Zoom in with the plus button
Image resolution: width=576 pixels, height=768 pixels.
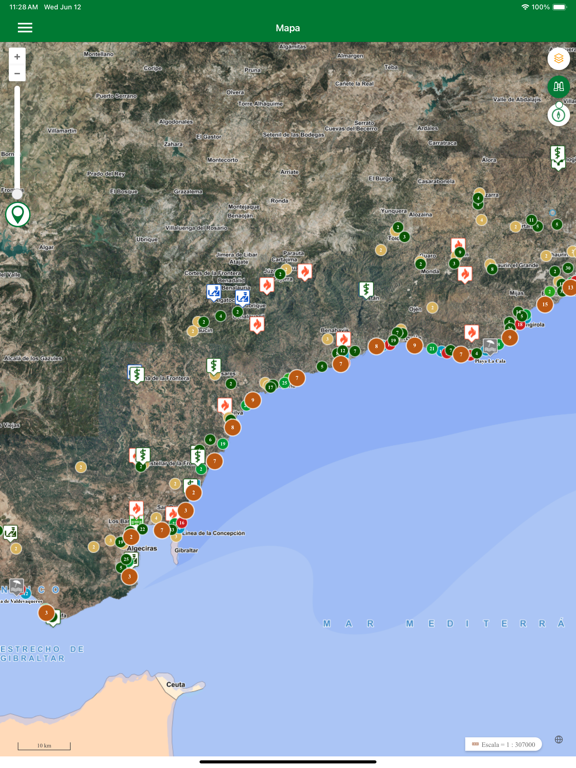click(x=17, y=57)
